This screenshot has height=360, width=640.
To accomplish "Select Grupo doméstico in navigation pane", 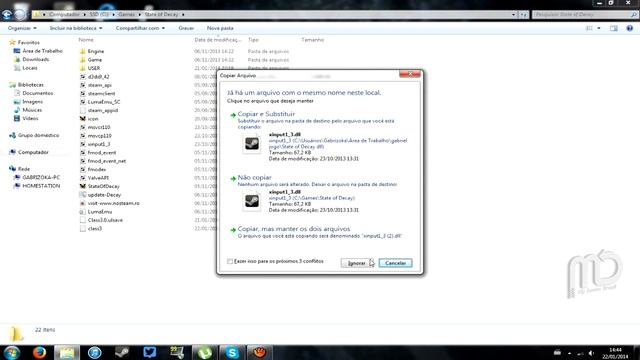I will pos(38,136).
